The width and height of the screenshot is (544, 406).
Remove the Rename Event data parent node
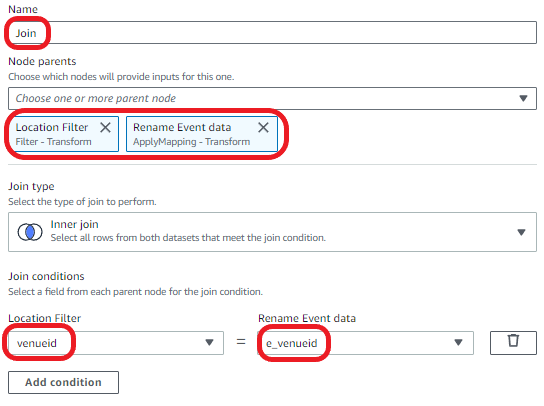coord(264,127)
